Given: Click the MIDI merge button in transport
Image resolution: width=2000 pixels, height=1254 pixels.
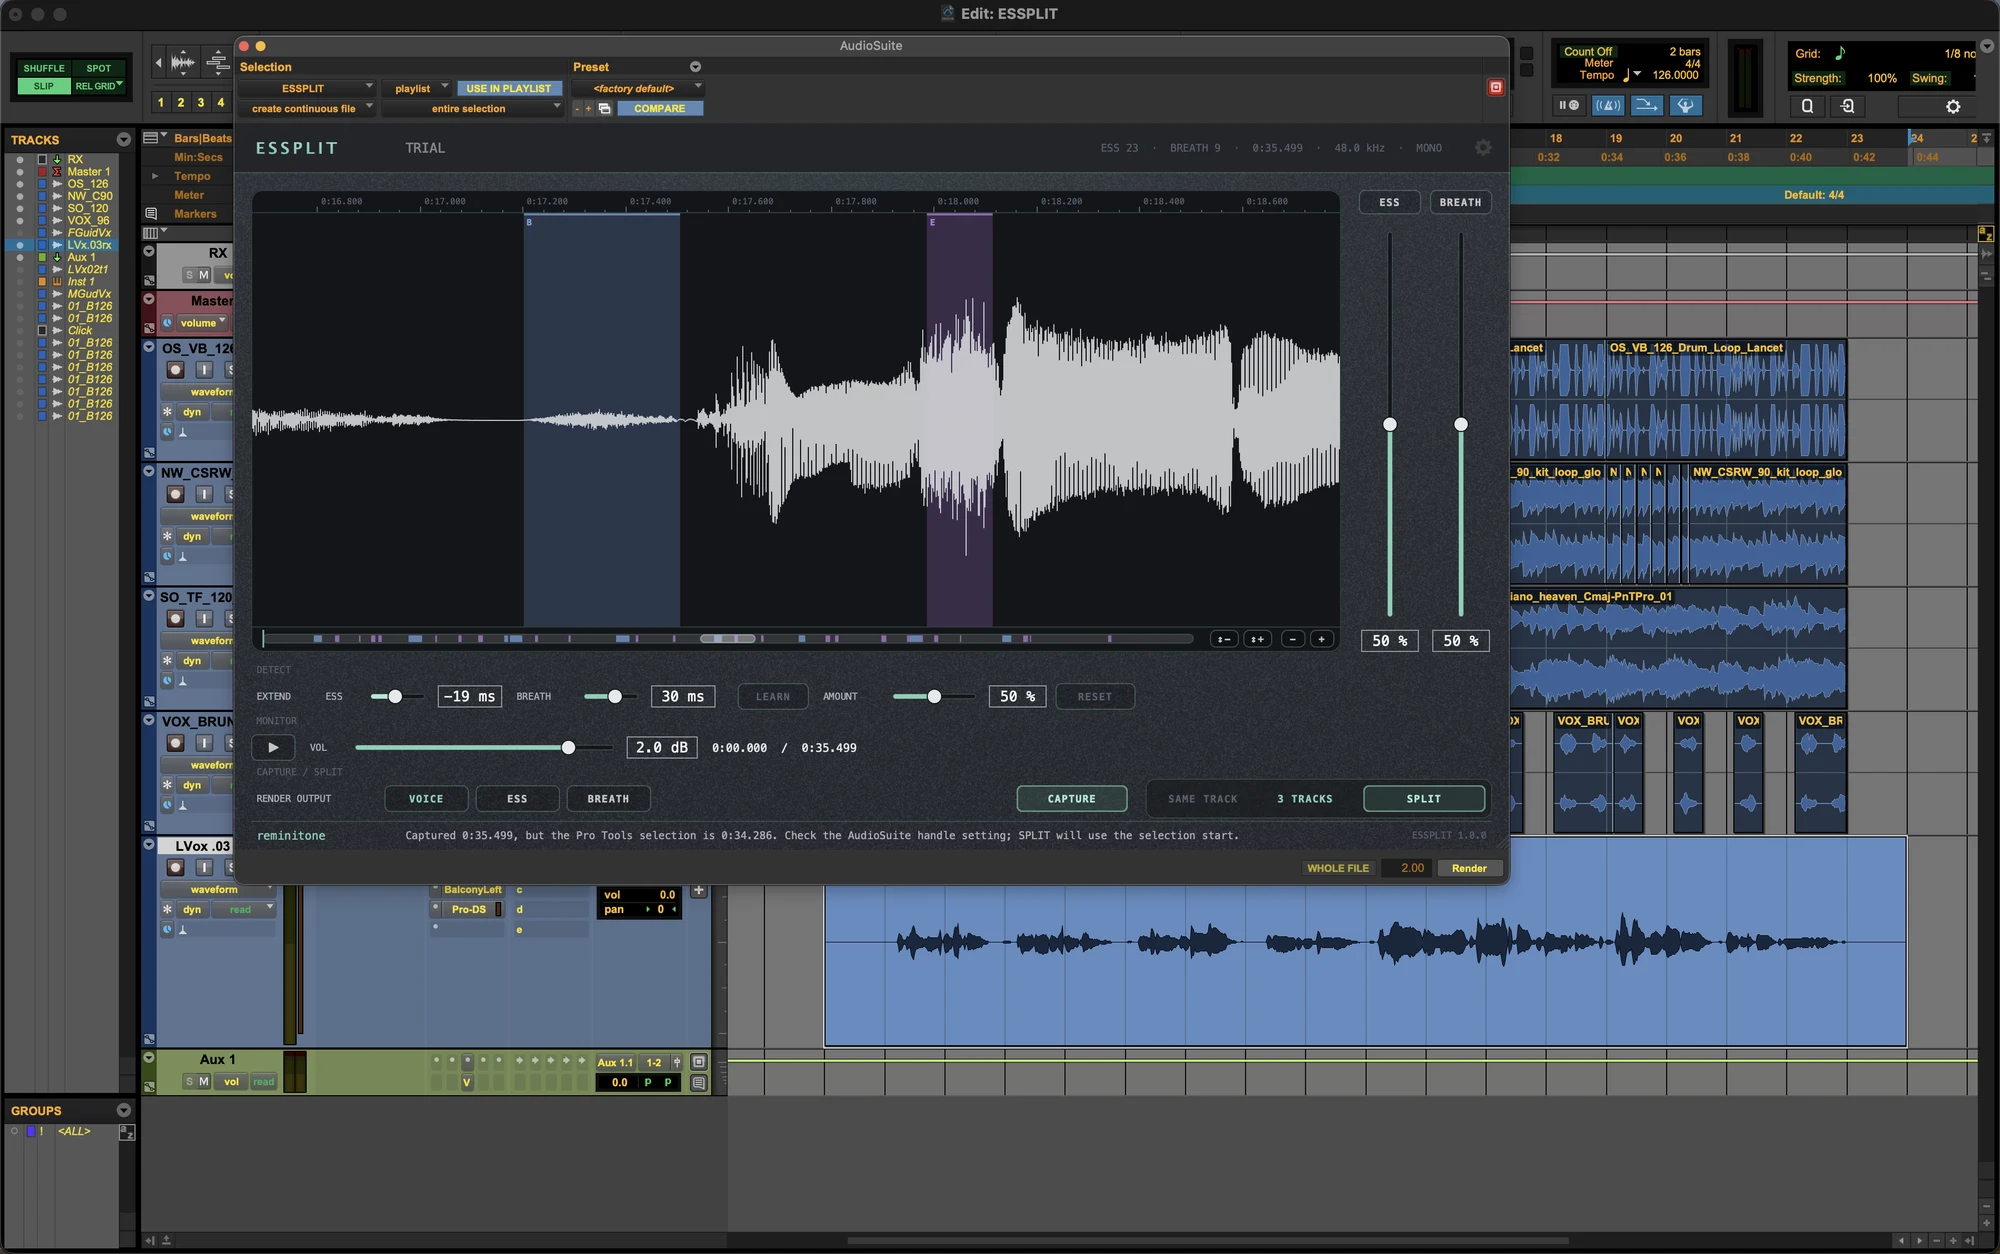Looking at the screenshot, I should (x=1646, y=105).
